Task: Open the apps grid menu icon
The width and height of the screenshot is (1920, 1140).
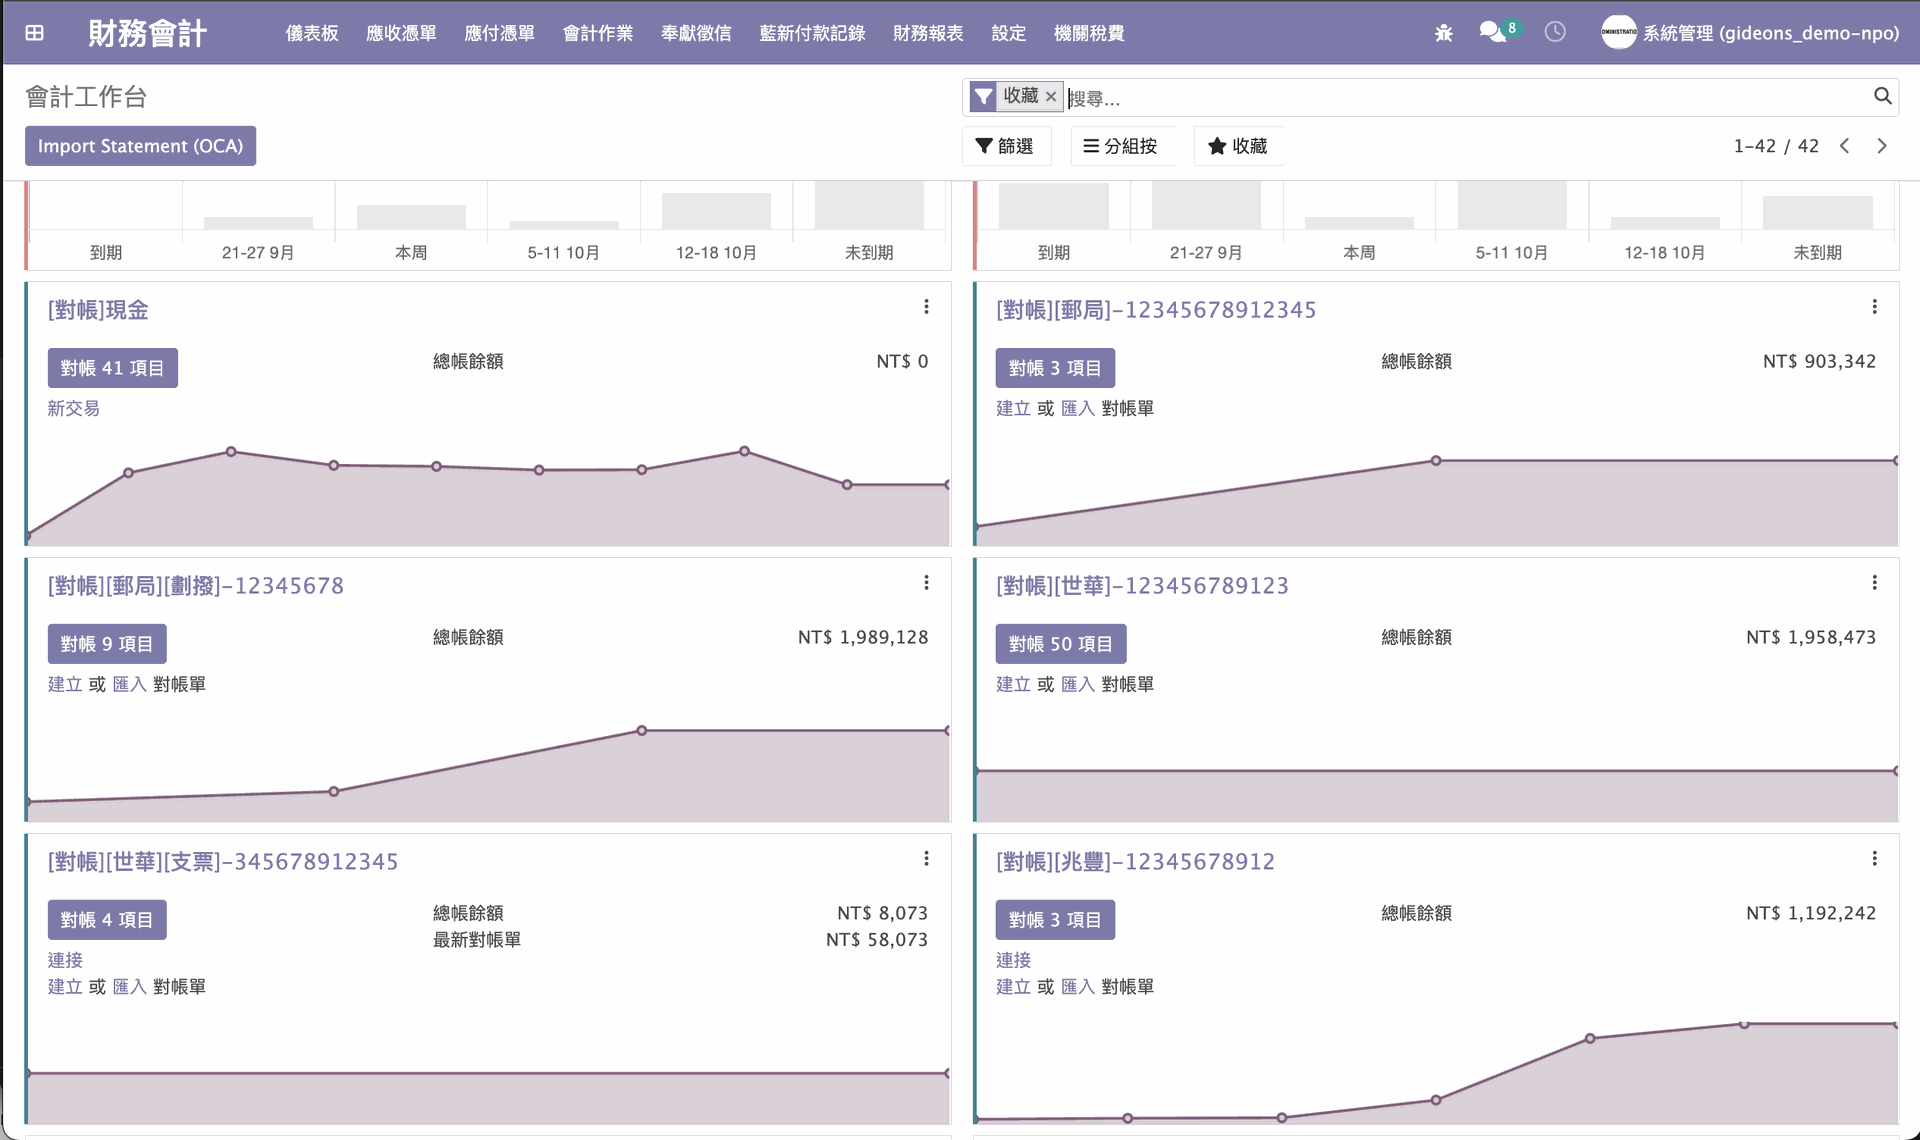Action: click(x=34, y=33)
